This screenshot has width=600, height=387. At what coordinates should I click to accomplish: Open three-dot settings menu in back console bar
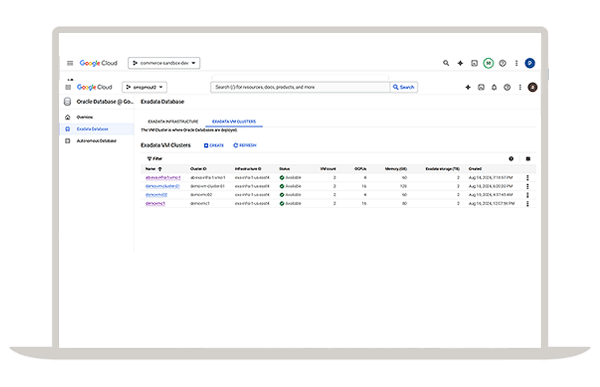coord(517,63)
